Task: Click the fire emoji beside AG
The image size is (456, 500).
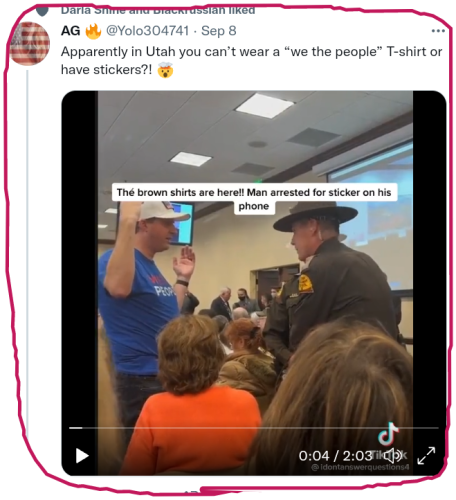Action: coord(93,31)
